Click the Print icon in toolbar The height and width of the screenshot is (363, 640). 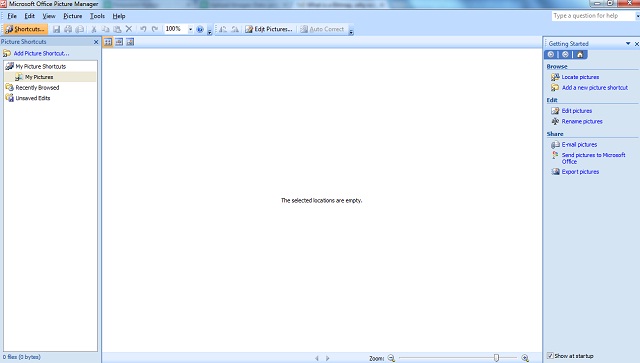[x=68, y=29]
